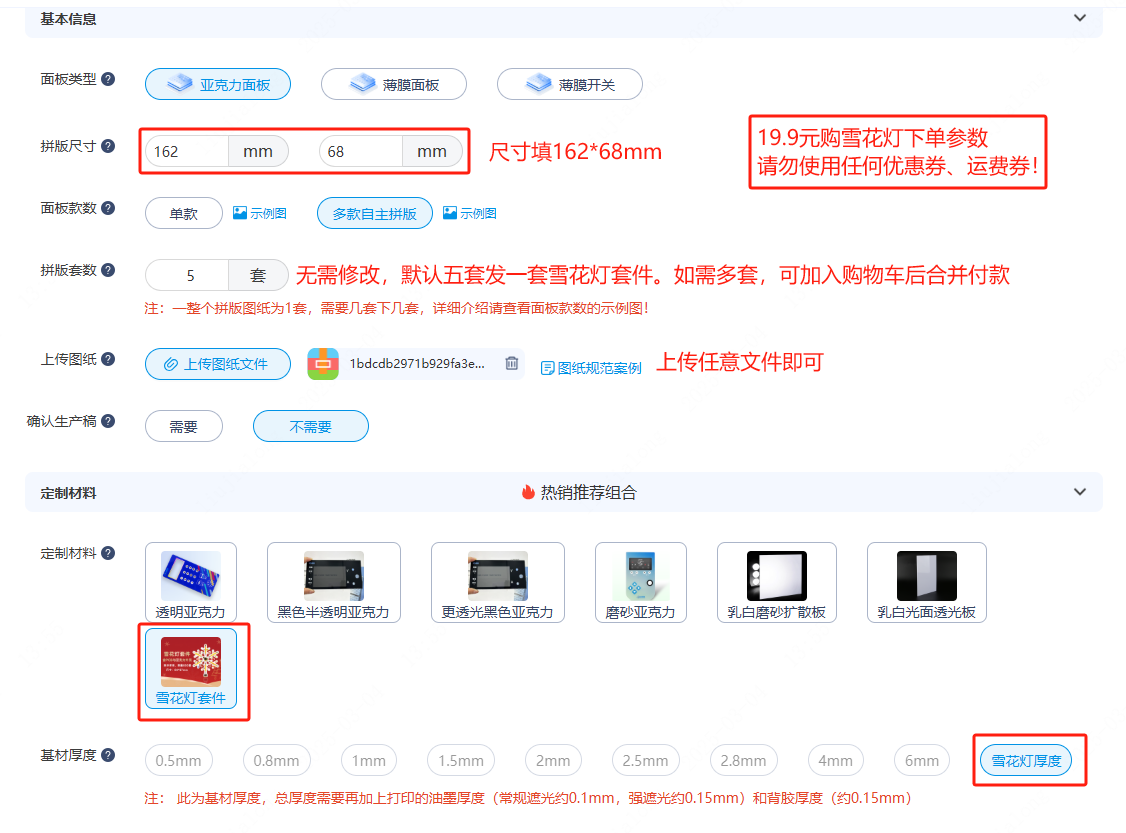Collapse the 基本信息 section

1079,18
